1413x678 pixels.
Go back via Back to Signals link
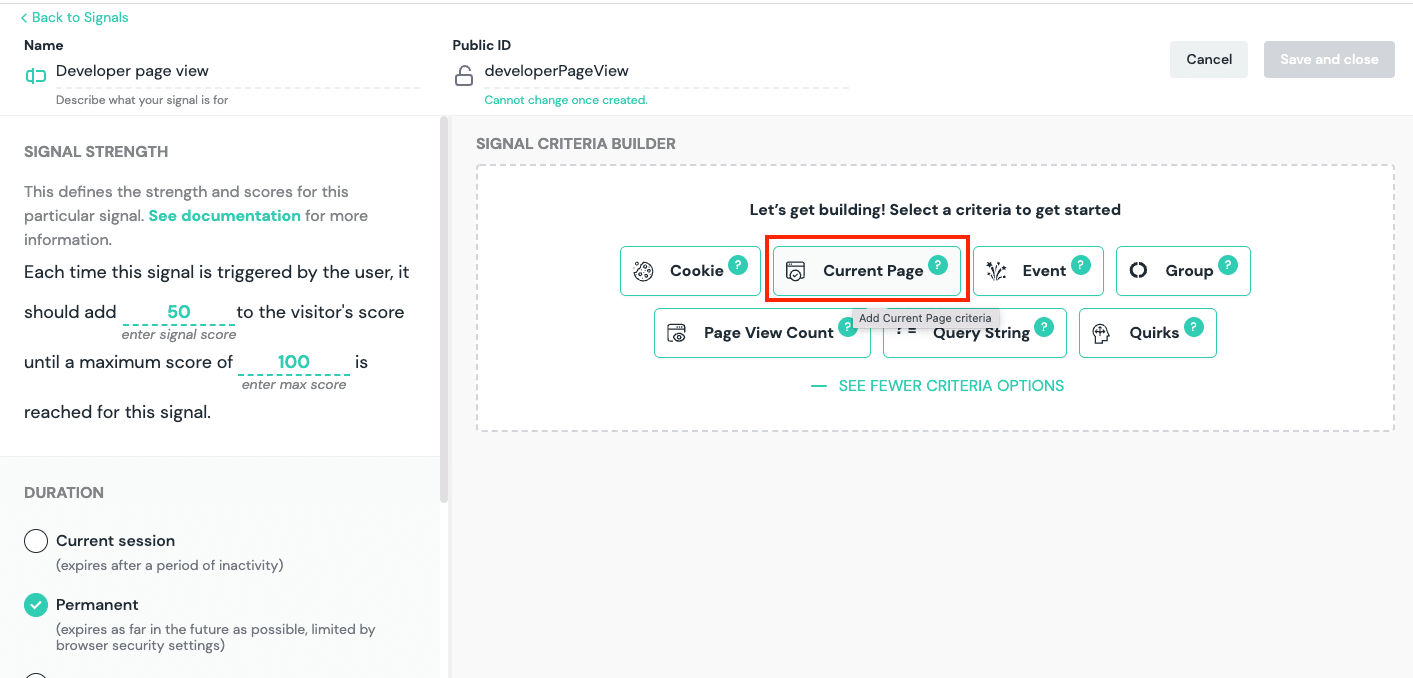74,17
